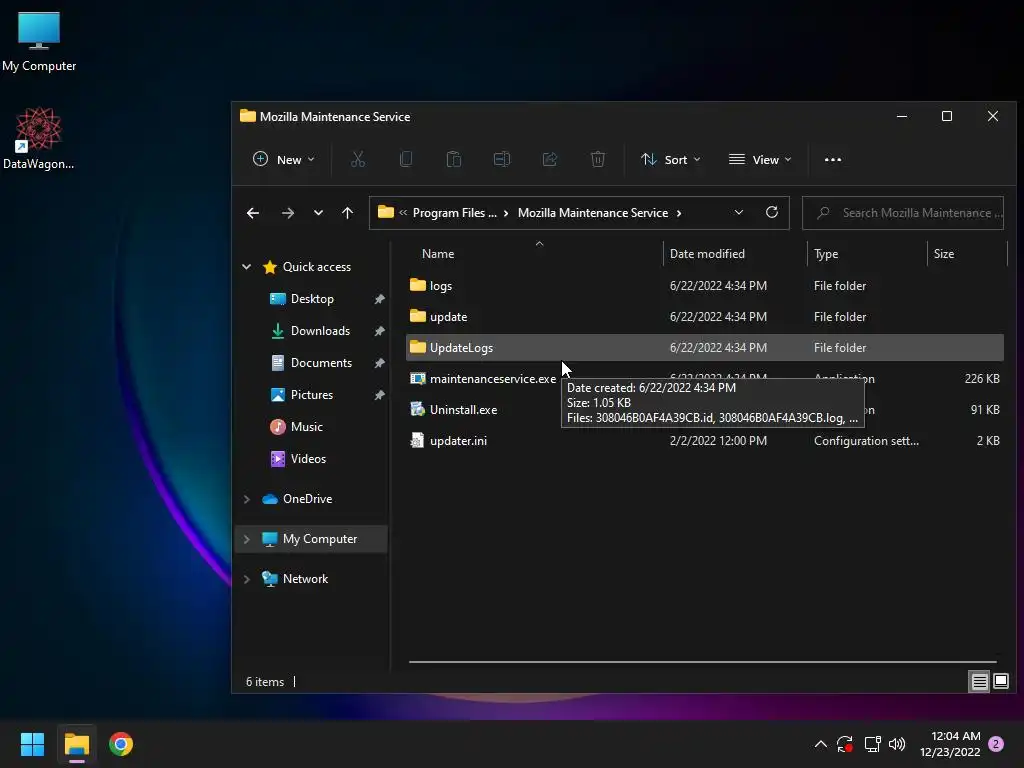Screen dimensions: 1024x768
Task: Select the logs folder
Action: [705, 285]
